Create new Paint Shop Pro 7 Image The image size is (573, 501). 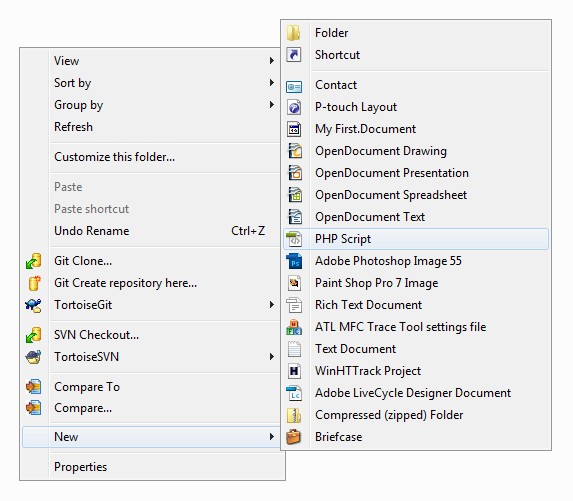[416, 283]
